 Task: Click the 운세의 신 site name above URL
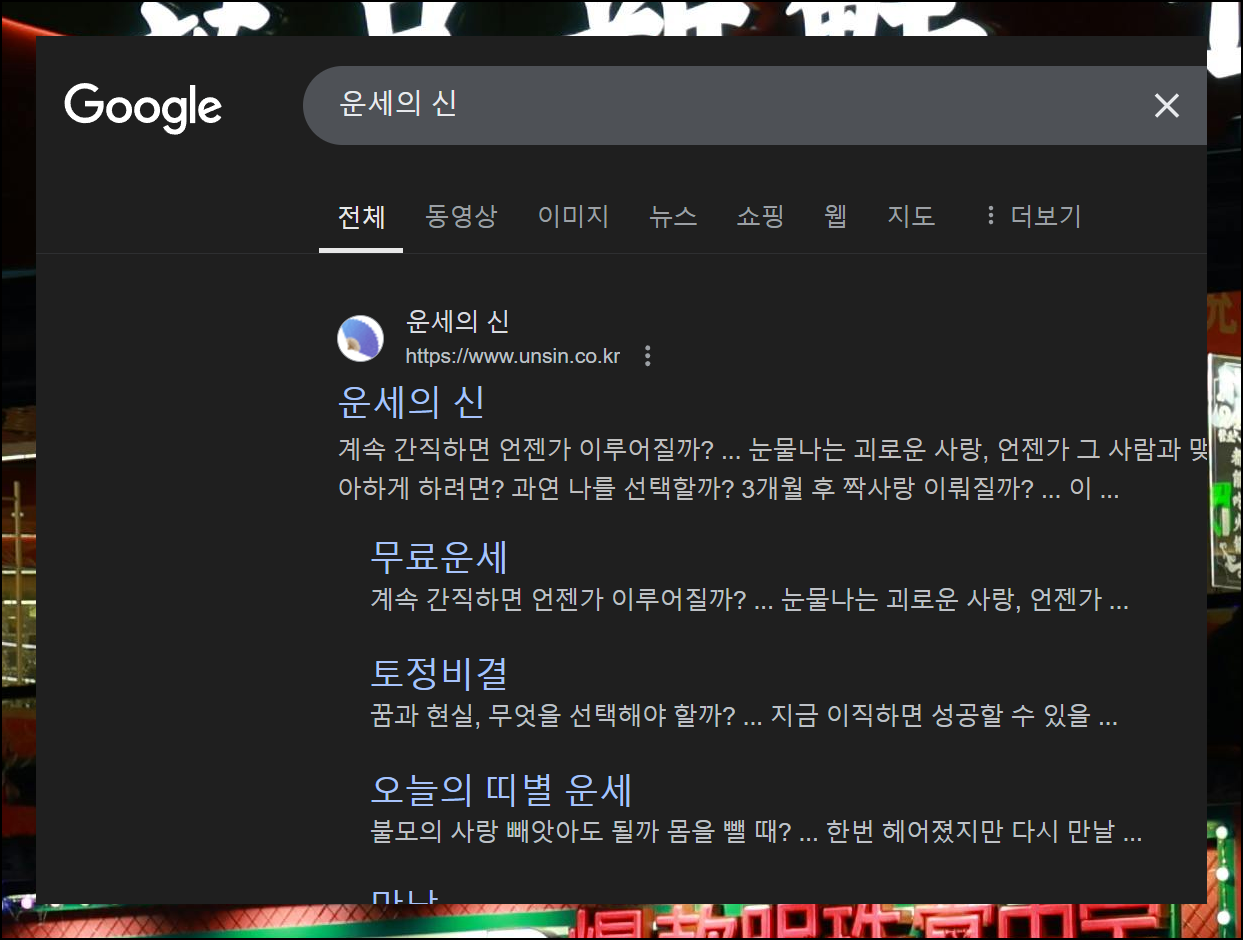[458, 322]
